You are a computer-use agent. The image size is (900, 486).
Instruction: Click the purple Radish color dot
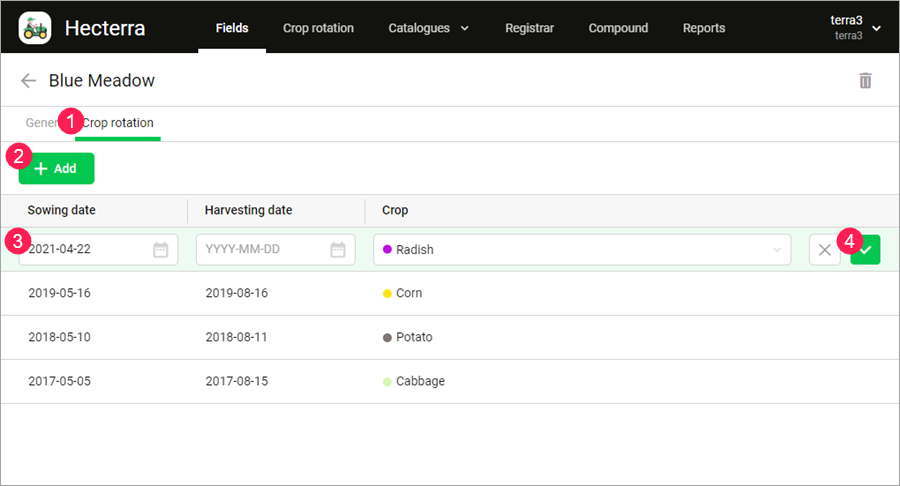coord(387,250)
